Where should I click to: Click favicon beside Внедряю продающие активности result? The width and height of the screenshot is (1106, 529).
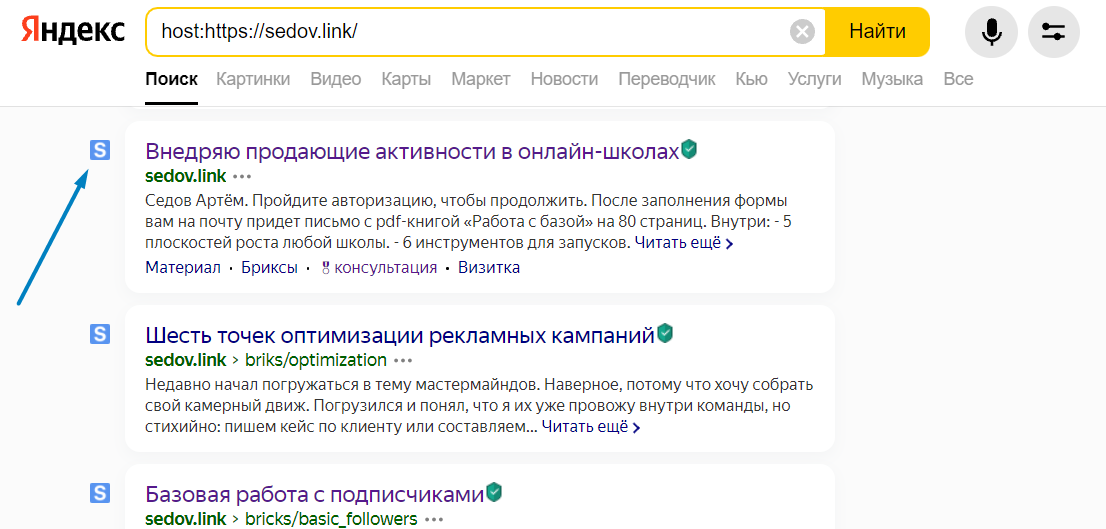(x=100, y=150)
